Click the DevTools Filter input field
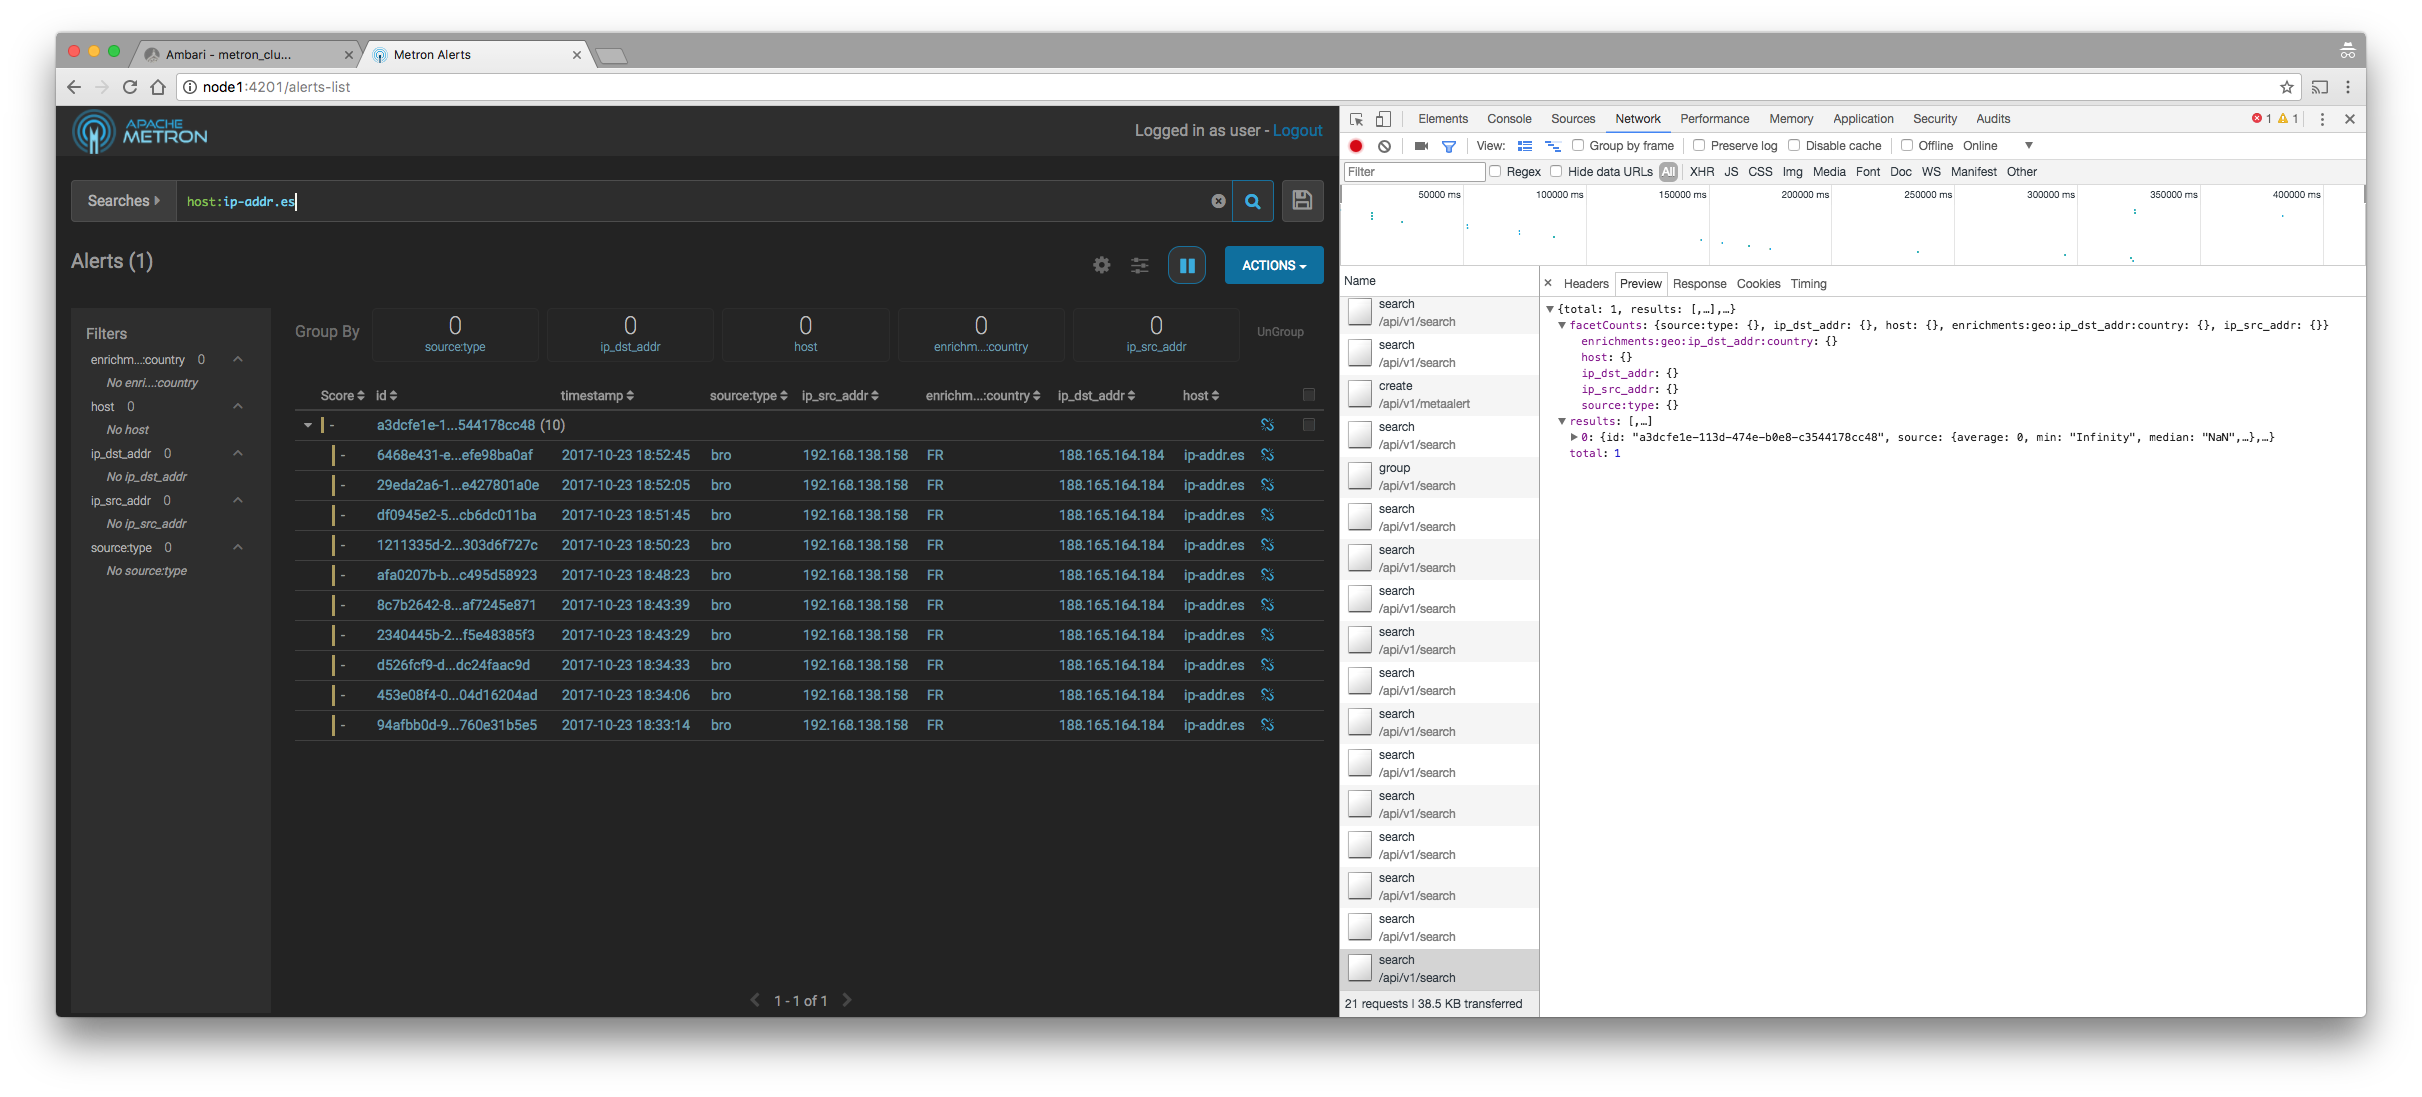Image resolution: width=2422 pixels, height=1097 pixels. [1413, 172]
